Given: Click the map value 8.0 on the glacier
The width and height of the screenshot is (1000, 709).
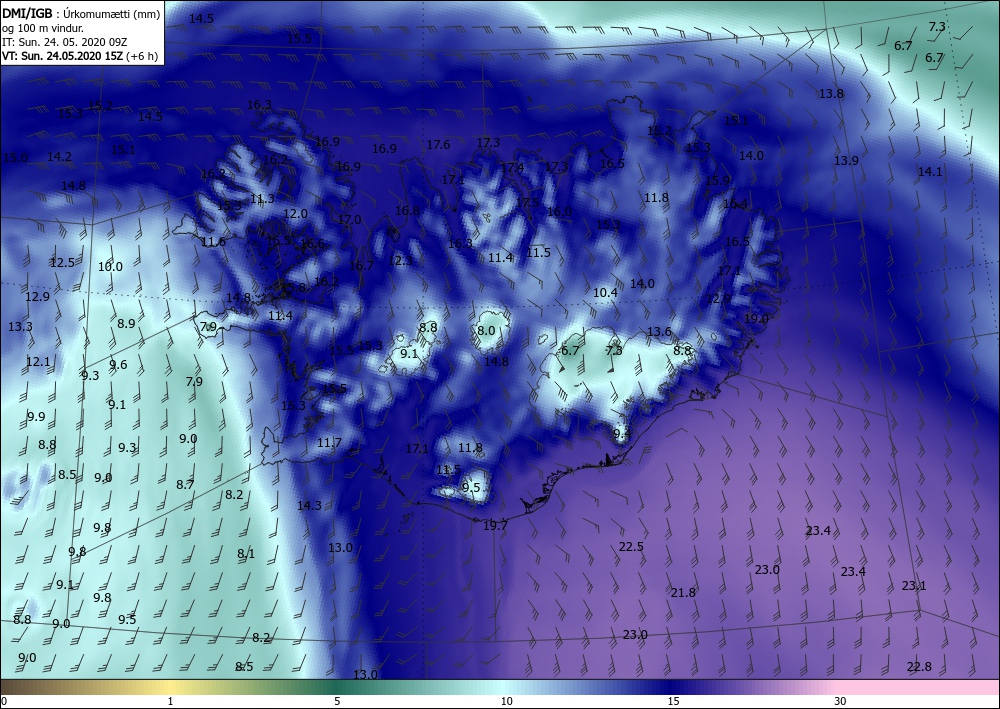Looking at the screenshot, I should (486, 330).
